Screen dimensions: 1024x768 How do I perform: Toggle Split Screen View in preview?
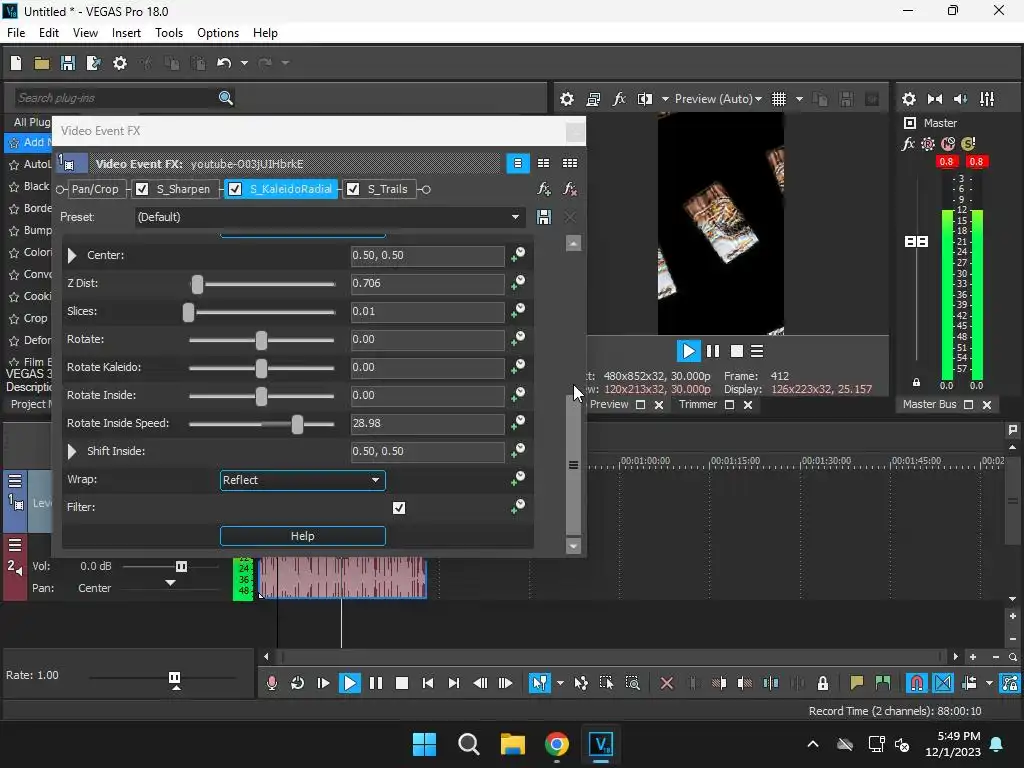coord(645,99)
